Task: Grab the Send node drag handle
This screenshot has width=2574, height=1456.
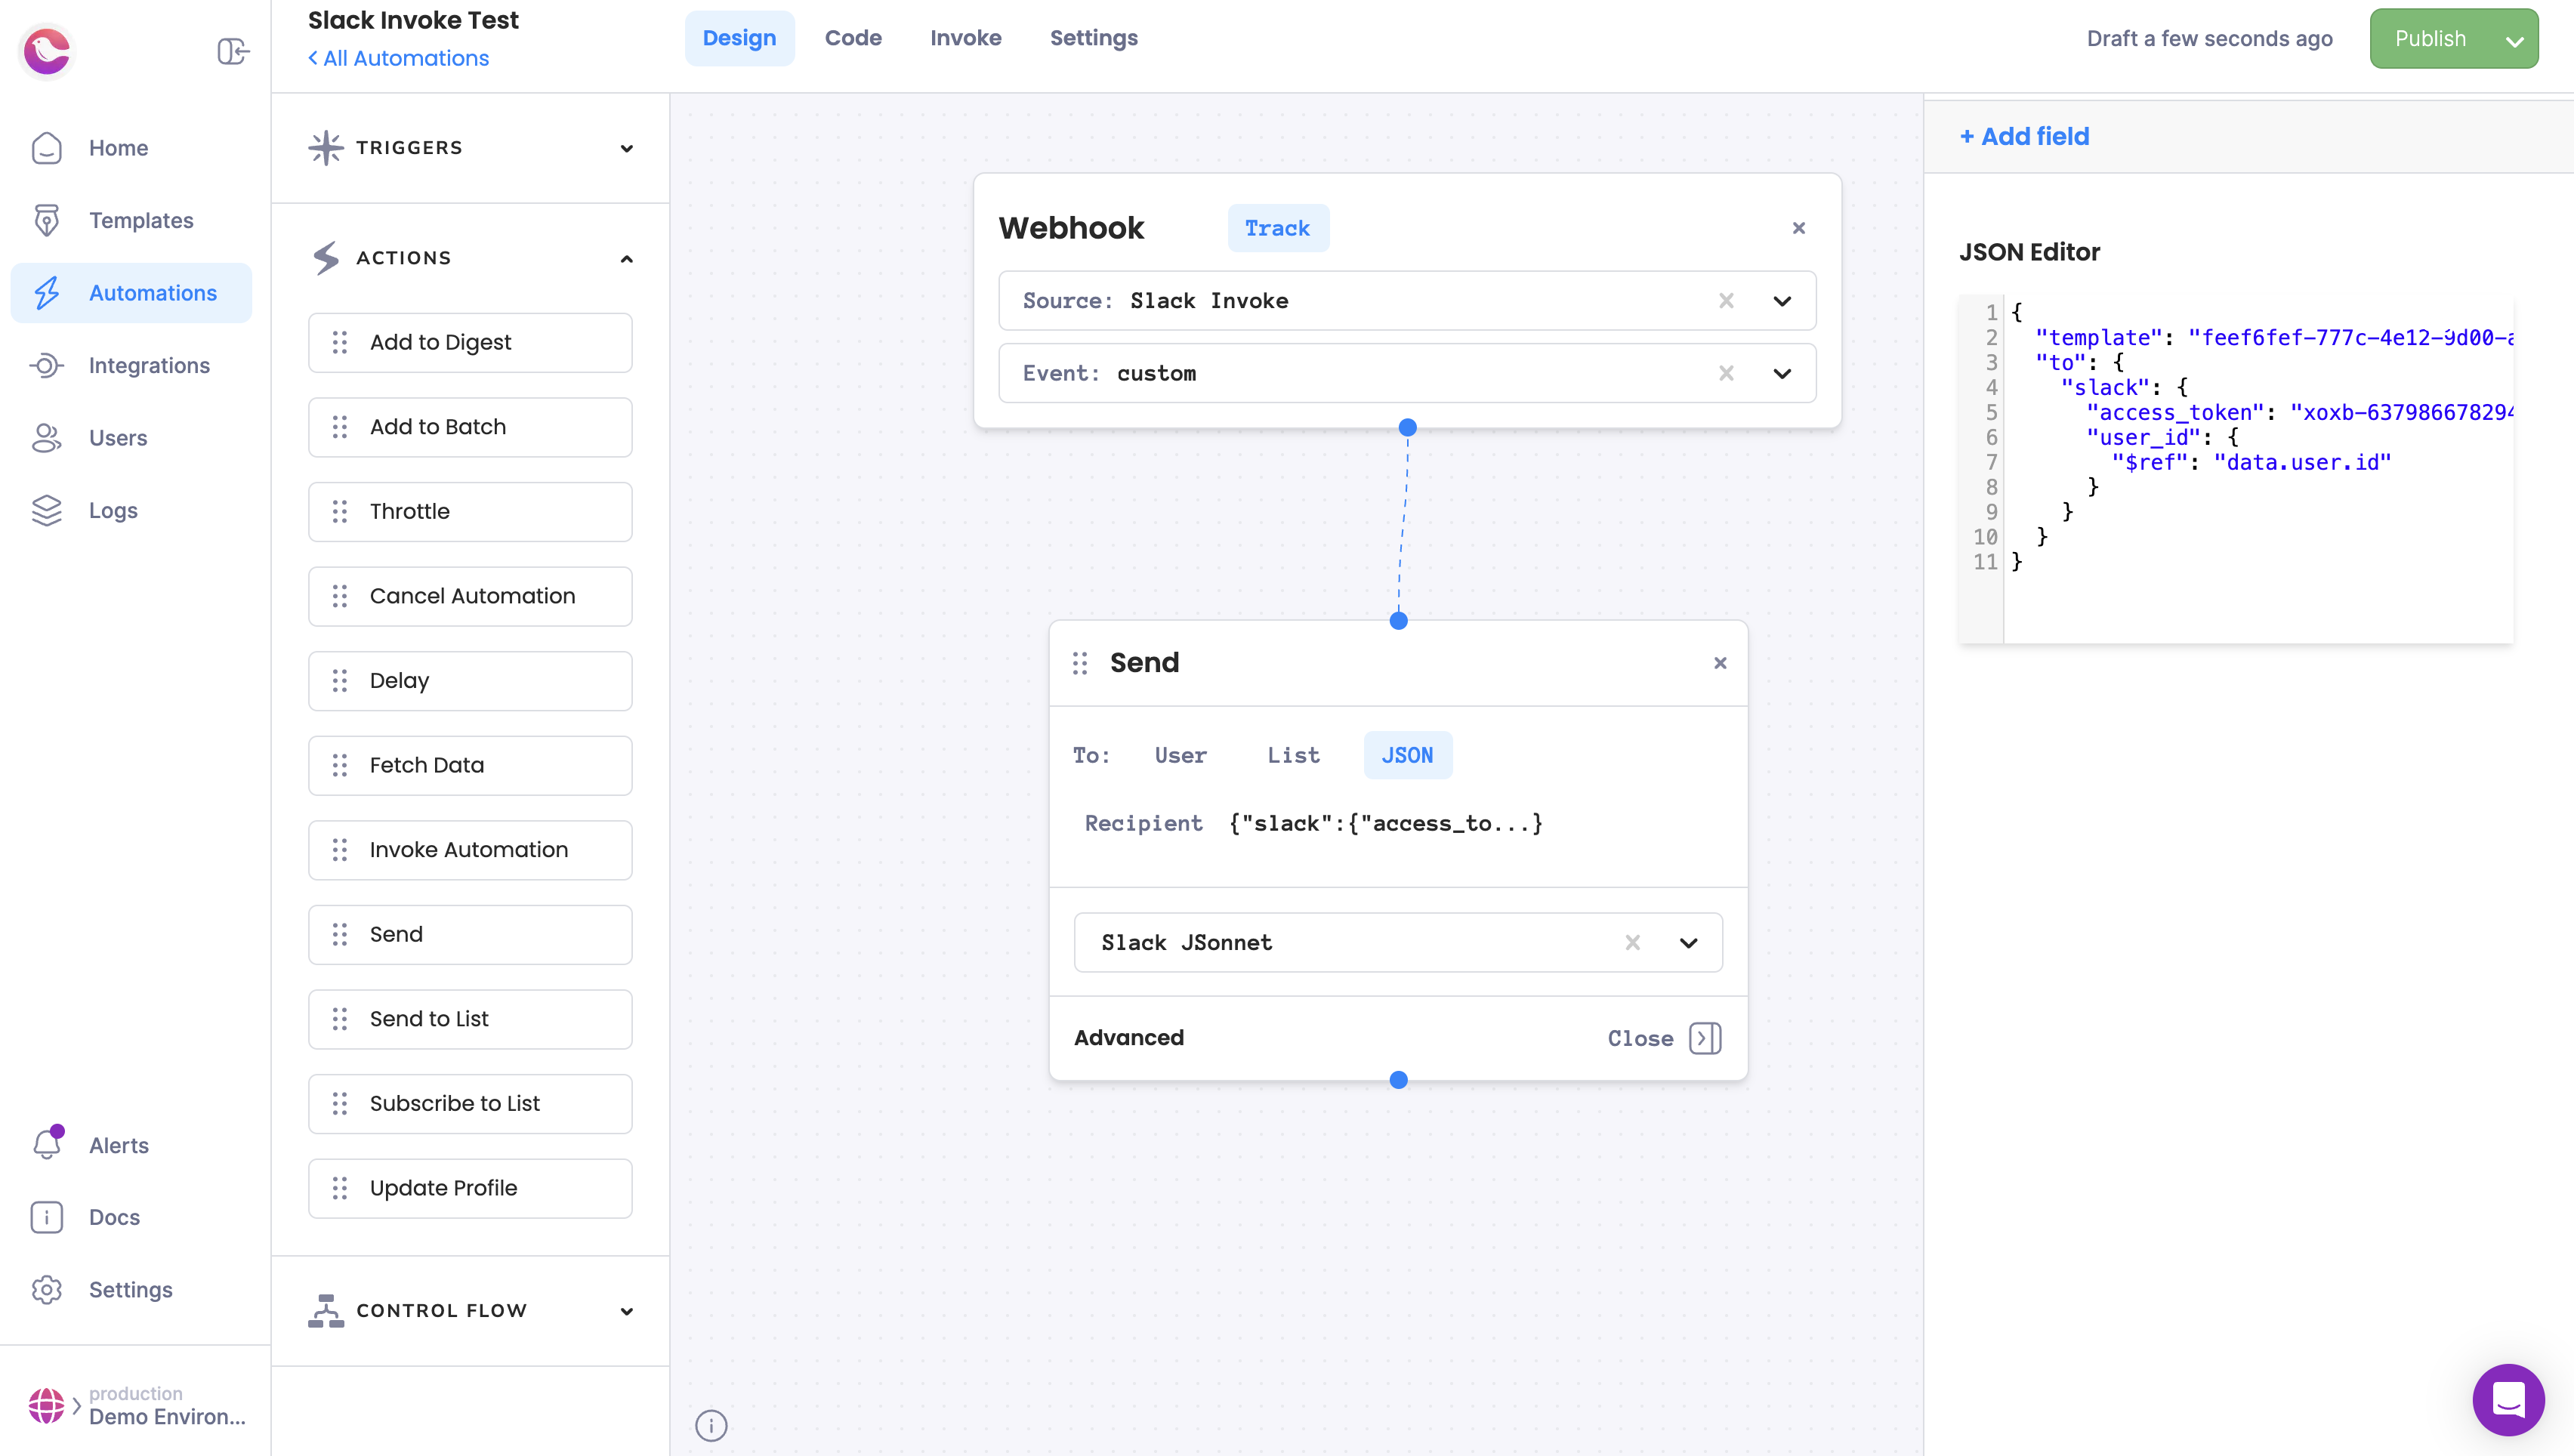Action: click(x=1080, y=663)
